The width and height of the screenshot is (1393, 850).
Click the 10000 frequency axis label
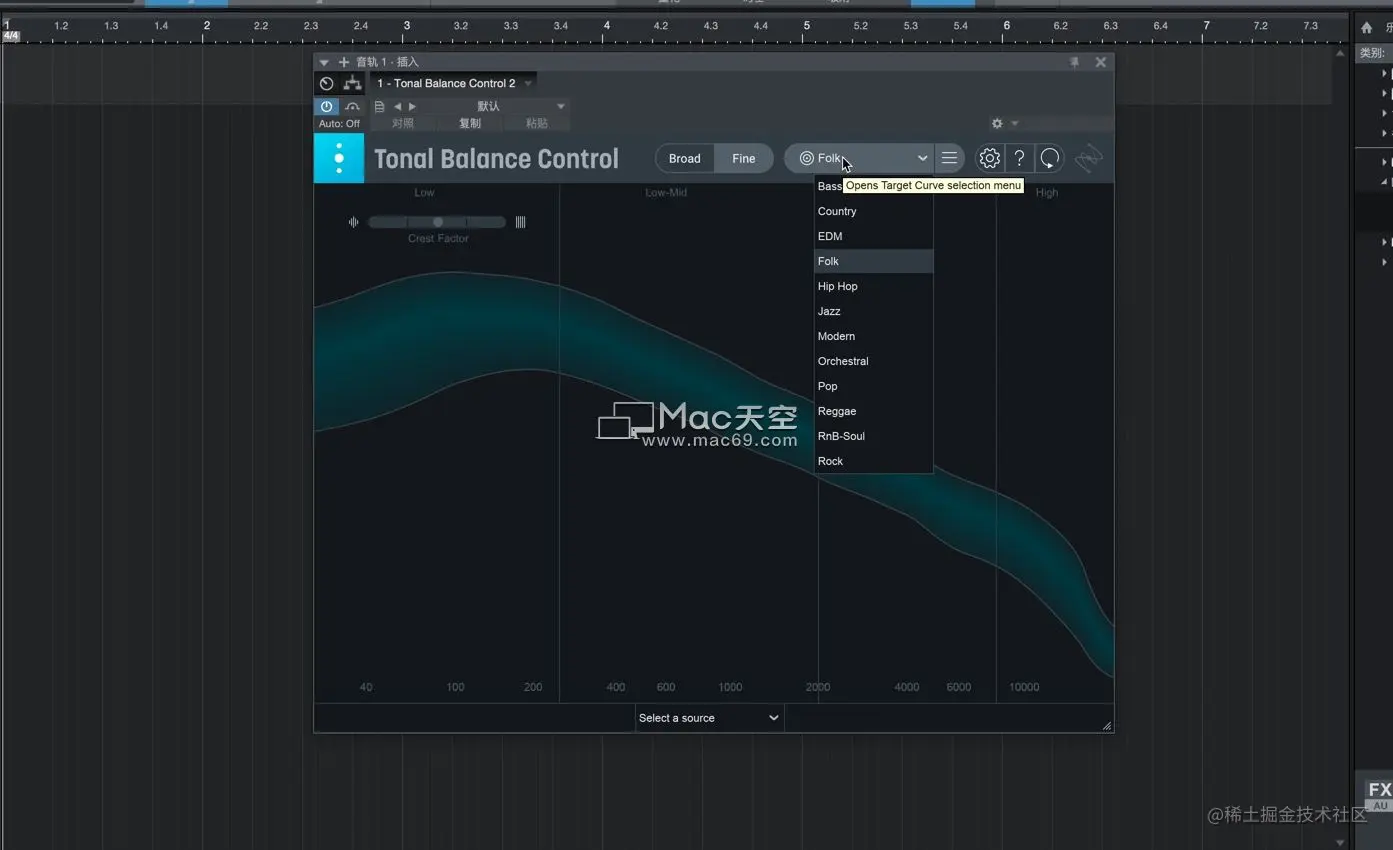(1024, 687)
